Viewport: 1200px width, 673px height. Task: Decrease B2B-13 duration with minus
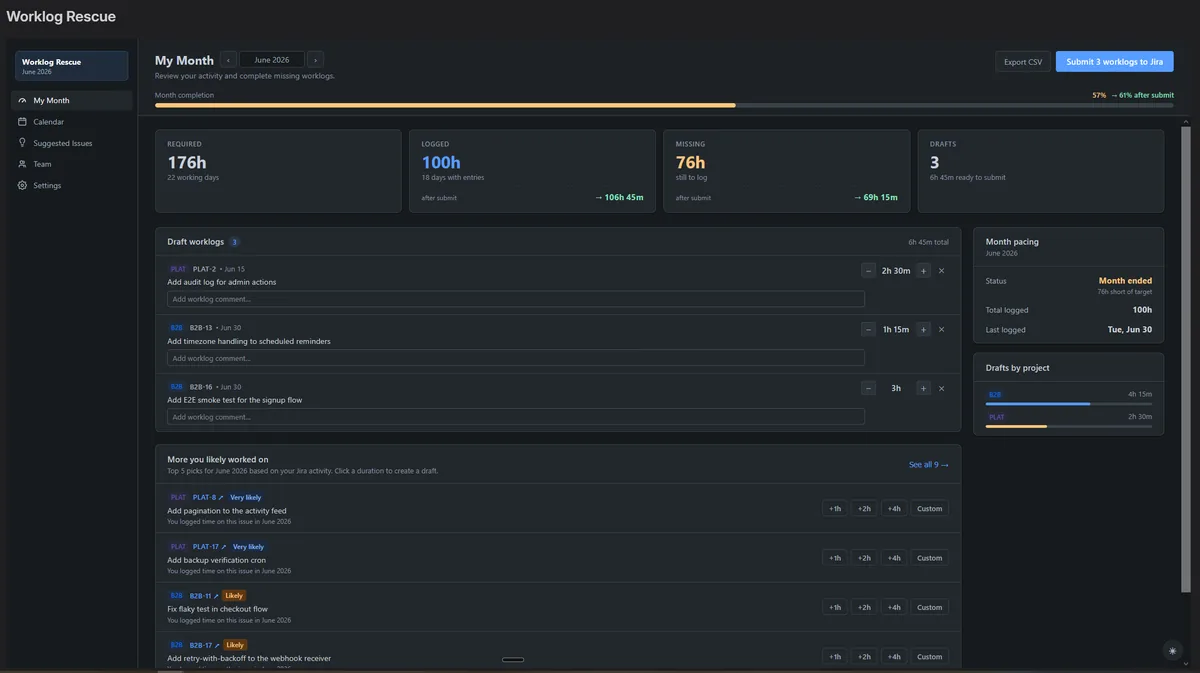click(x=869, y=329)
